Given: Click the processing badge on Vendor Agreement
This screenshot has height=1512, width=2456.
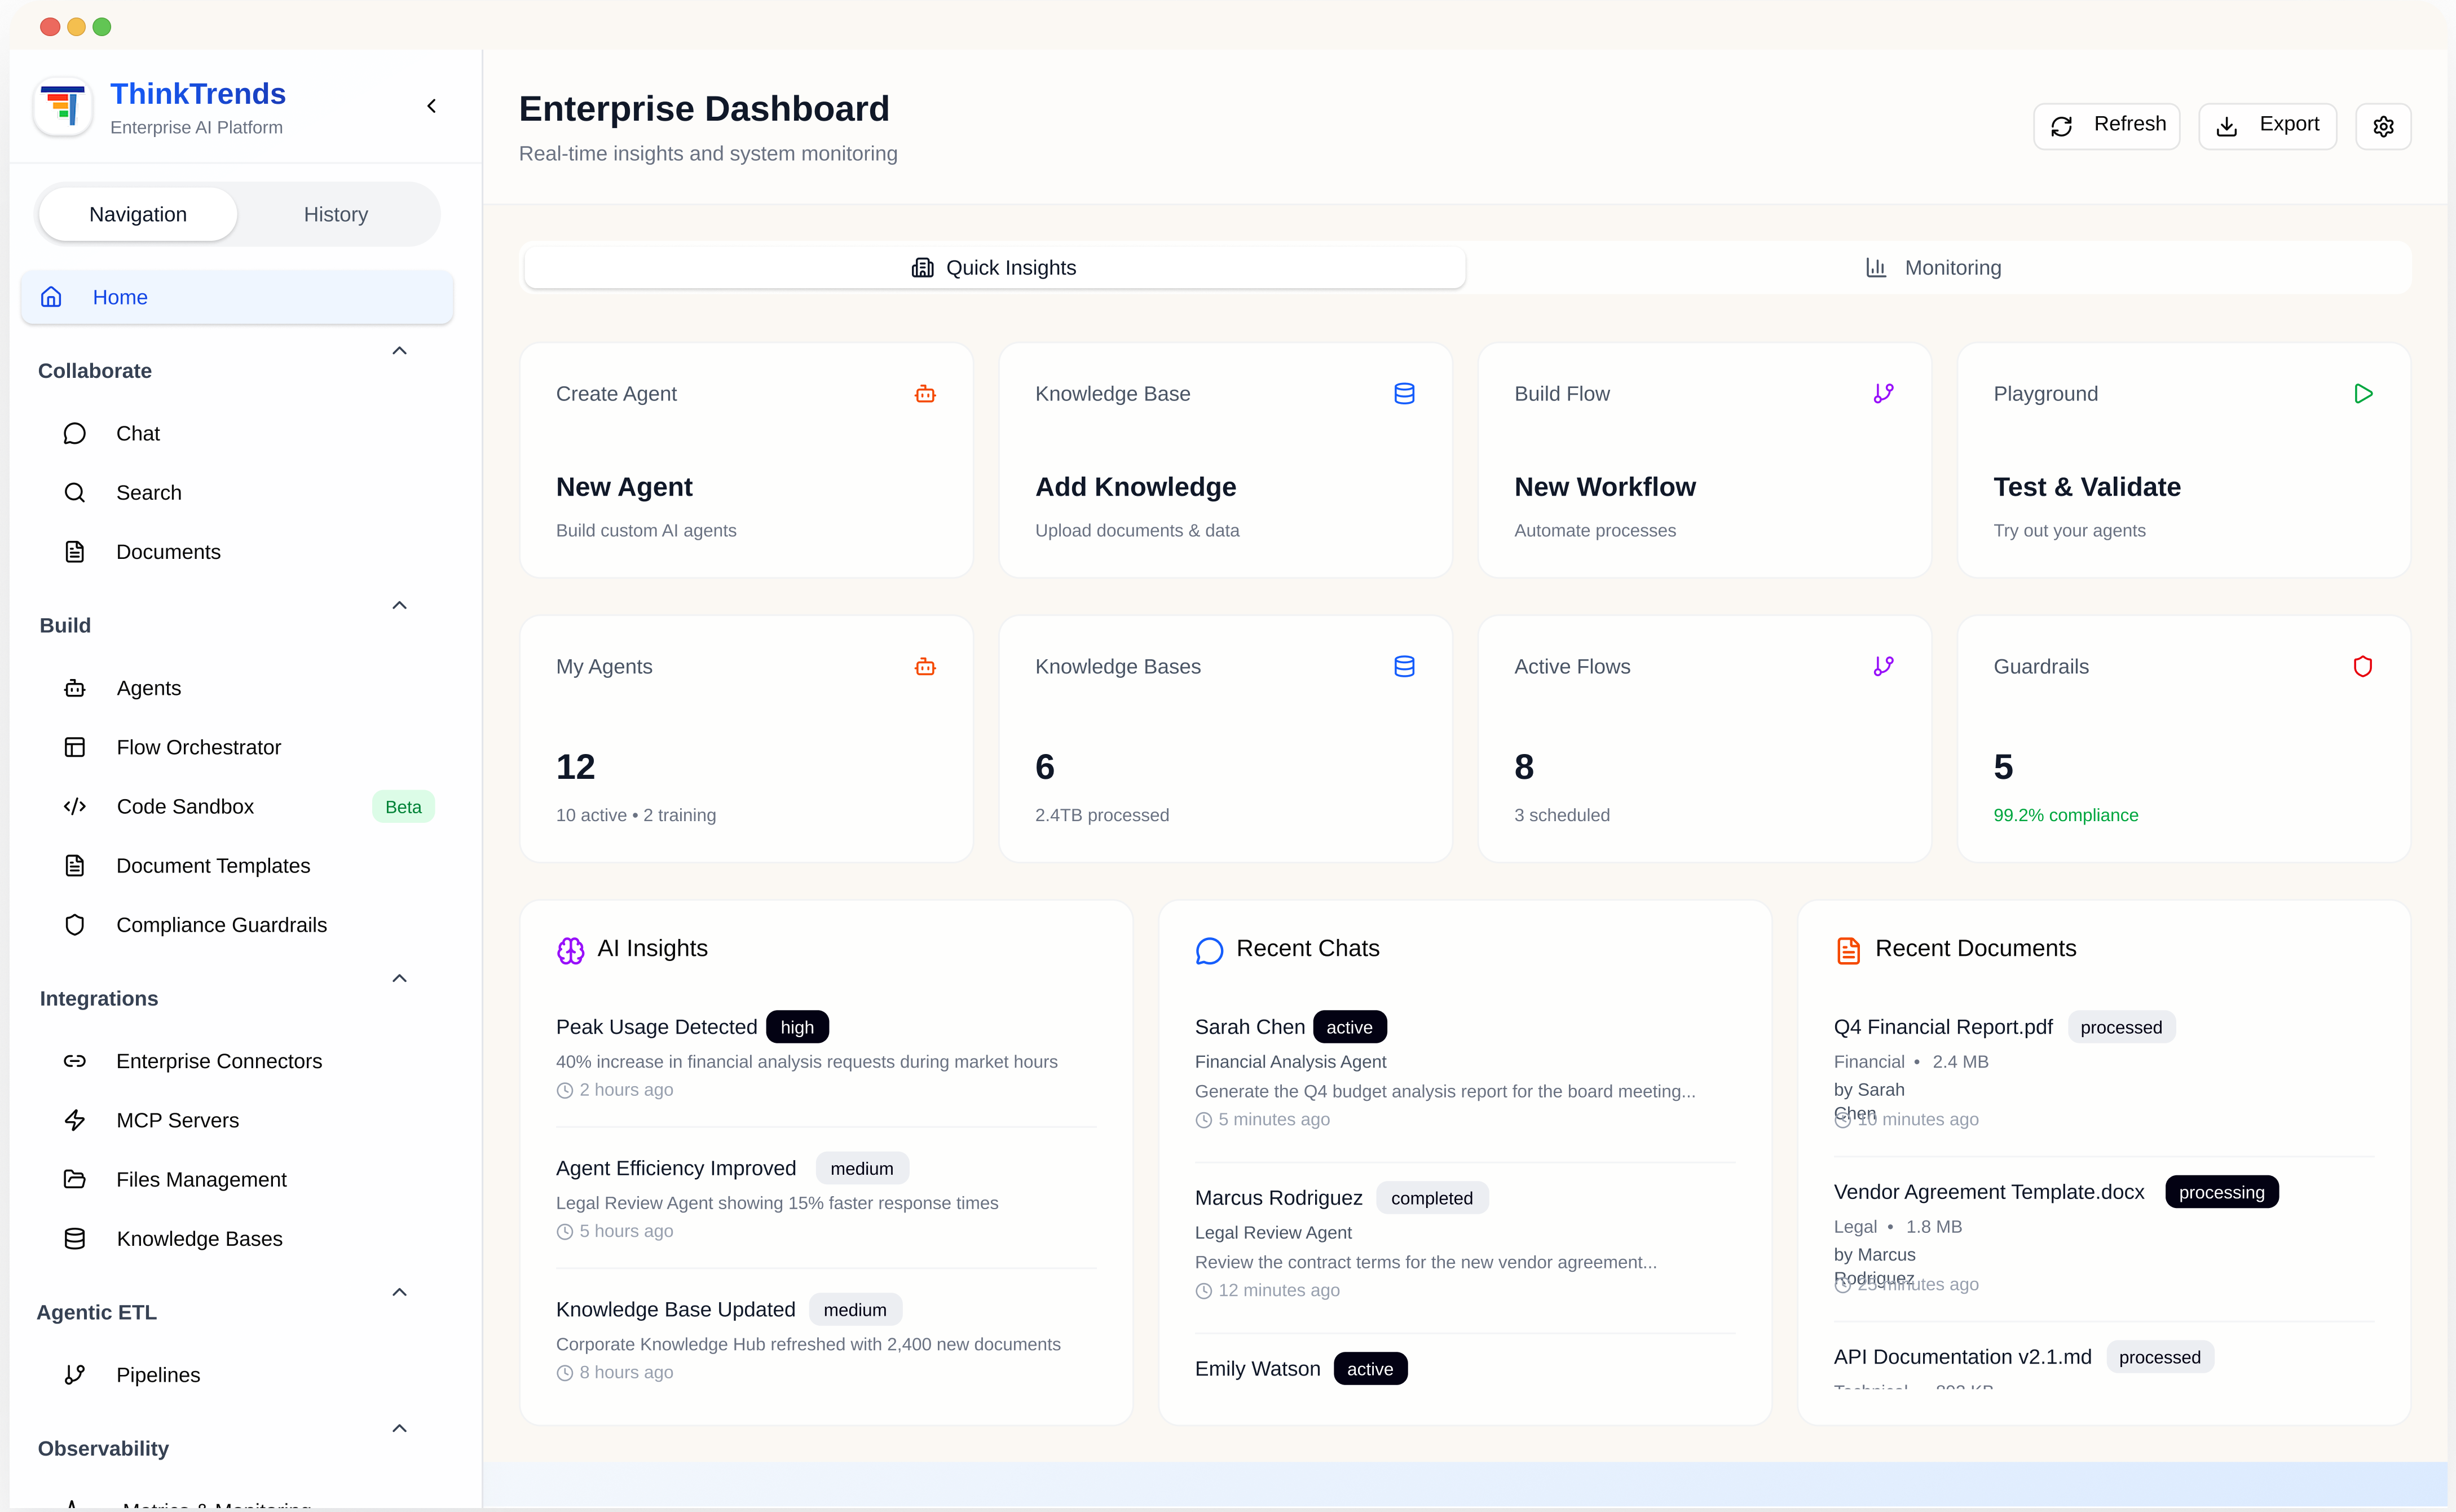Looking at the screenshot, I should (2222, 1192).
